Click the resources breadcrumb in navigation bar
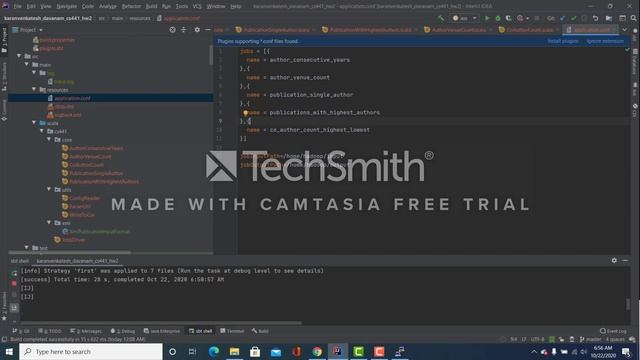The image size is (640, 360). (x=140, y=18)
